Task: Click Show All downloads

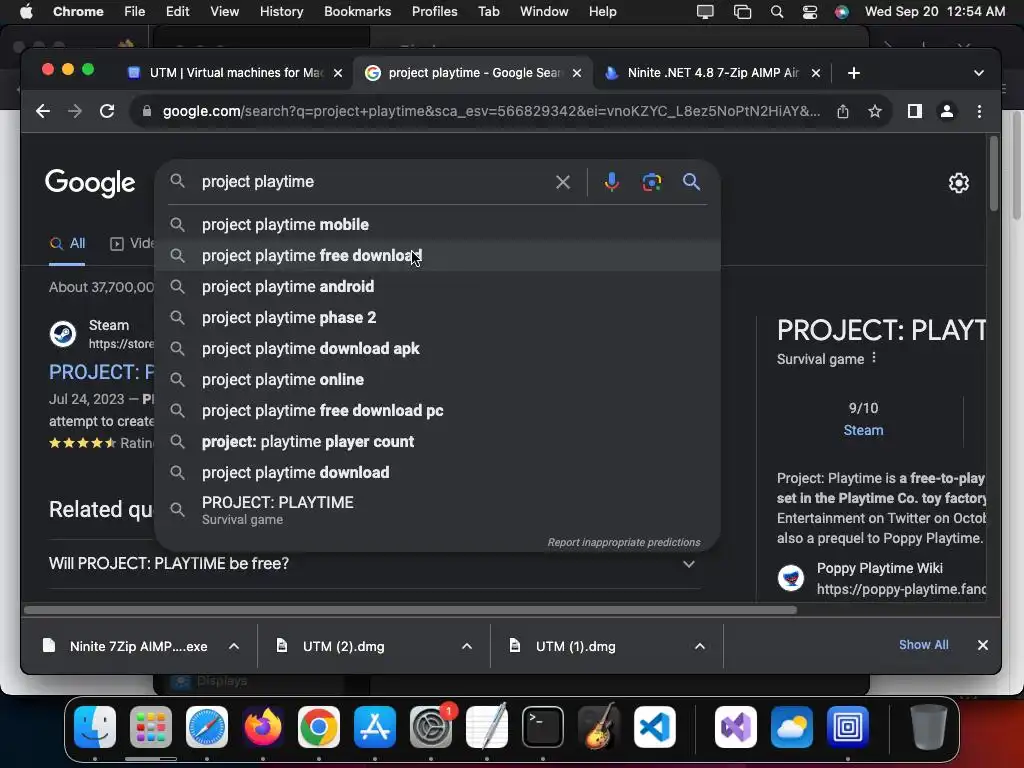Action: [x=923, y=645]
